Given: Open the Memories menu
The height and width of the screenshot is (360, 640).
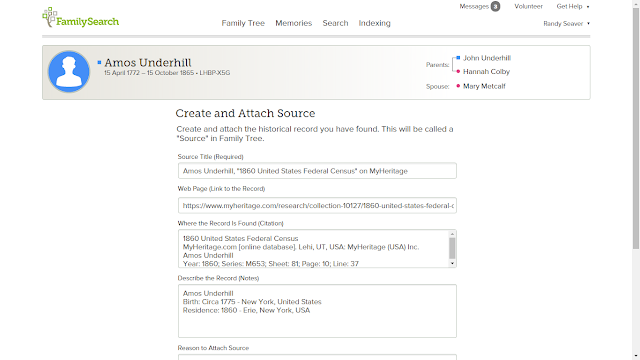Looking at the screenshot, I should (x=293, y=23).
